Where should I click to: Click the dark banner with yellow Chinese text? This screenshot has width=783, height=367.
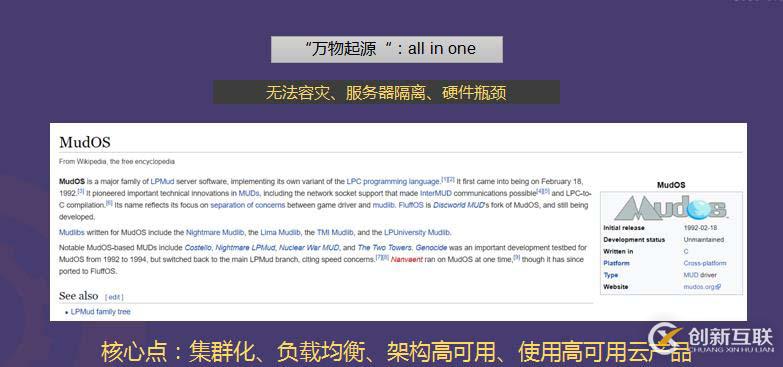(386, 92)
